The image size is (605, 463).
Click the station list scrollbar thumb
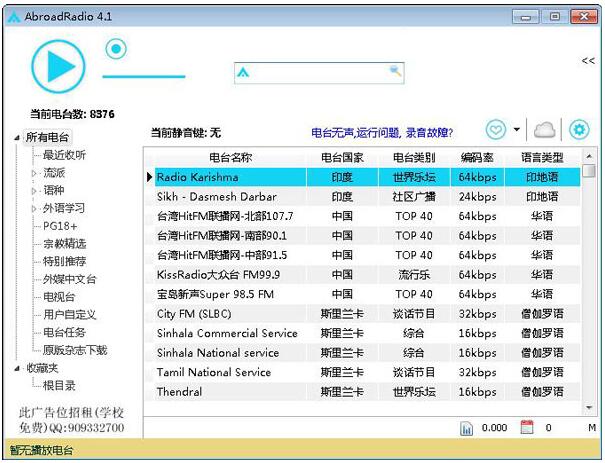[x=589, y=171]
